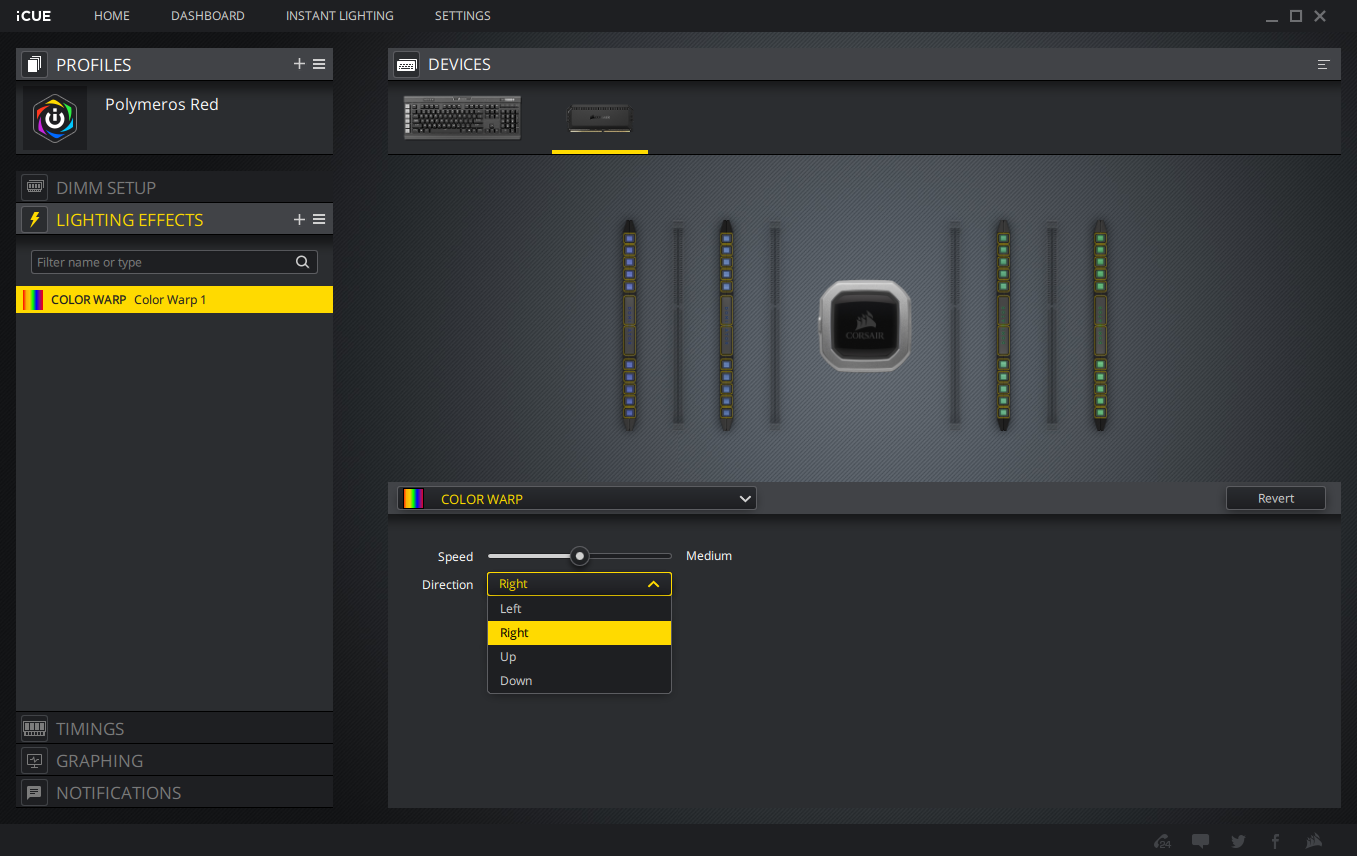
Task: Collapse the Direction dropdown showing Right
Action: click(x=579, y=584)
